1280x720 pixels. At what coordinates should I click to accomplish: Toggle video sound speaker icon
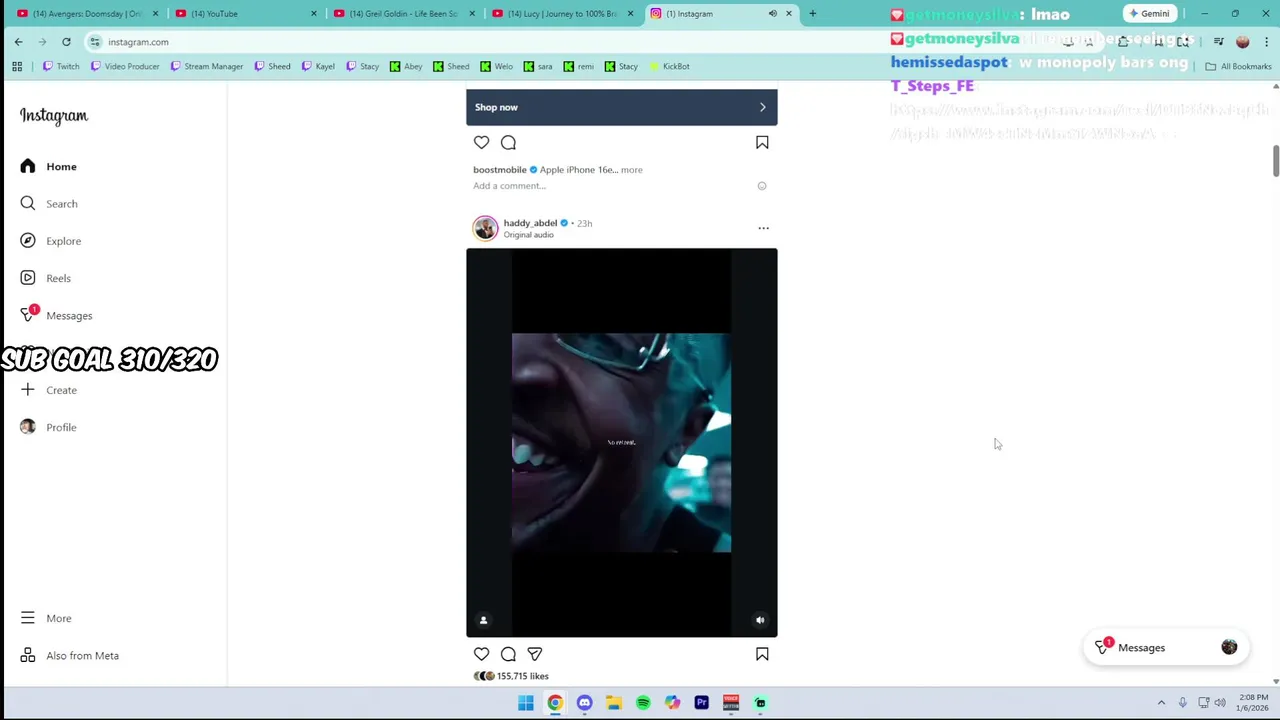pyautogui.click(x=760, y=620)
